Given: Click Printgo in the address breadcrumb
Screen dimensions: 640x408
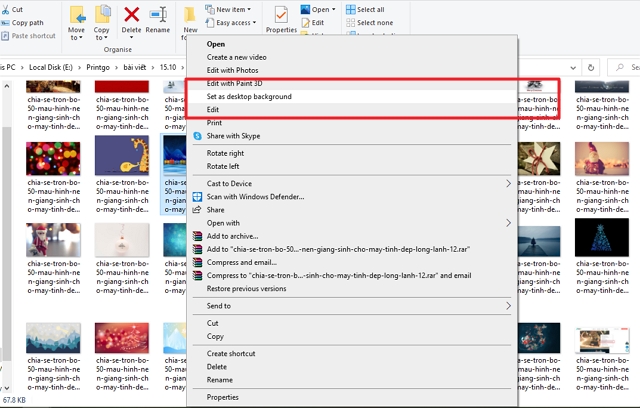Looking at the screenshot, I should [101, 67].
